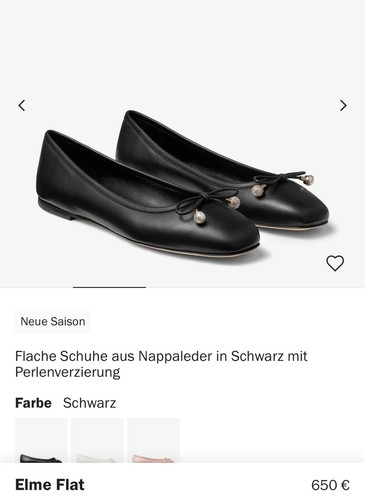Screen dimensions: 365x500
Task: Click the Flache Schuhe aus Nappaleder title
Action: click(161, 364)
